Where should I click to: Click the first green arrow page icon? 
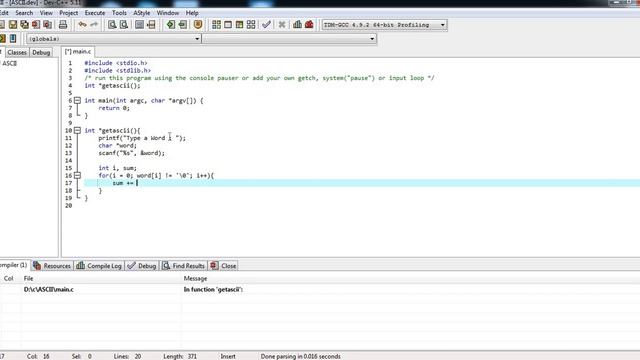[171, 24]
